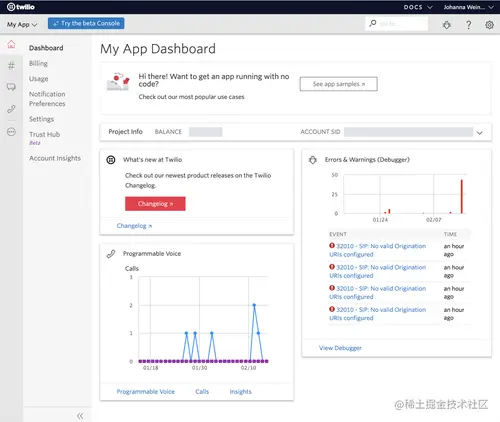Select Dashboard in the side menu
The width and height of the screenshot is (500, 422).
(x=46, y=48)
